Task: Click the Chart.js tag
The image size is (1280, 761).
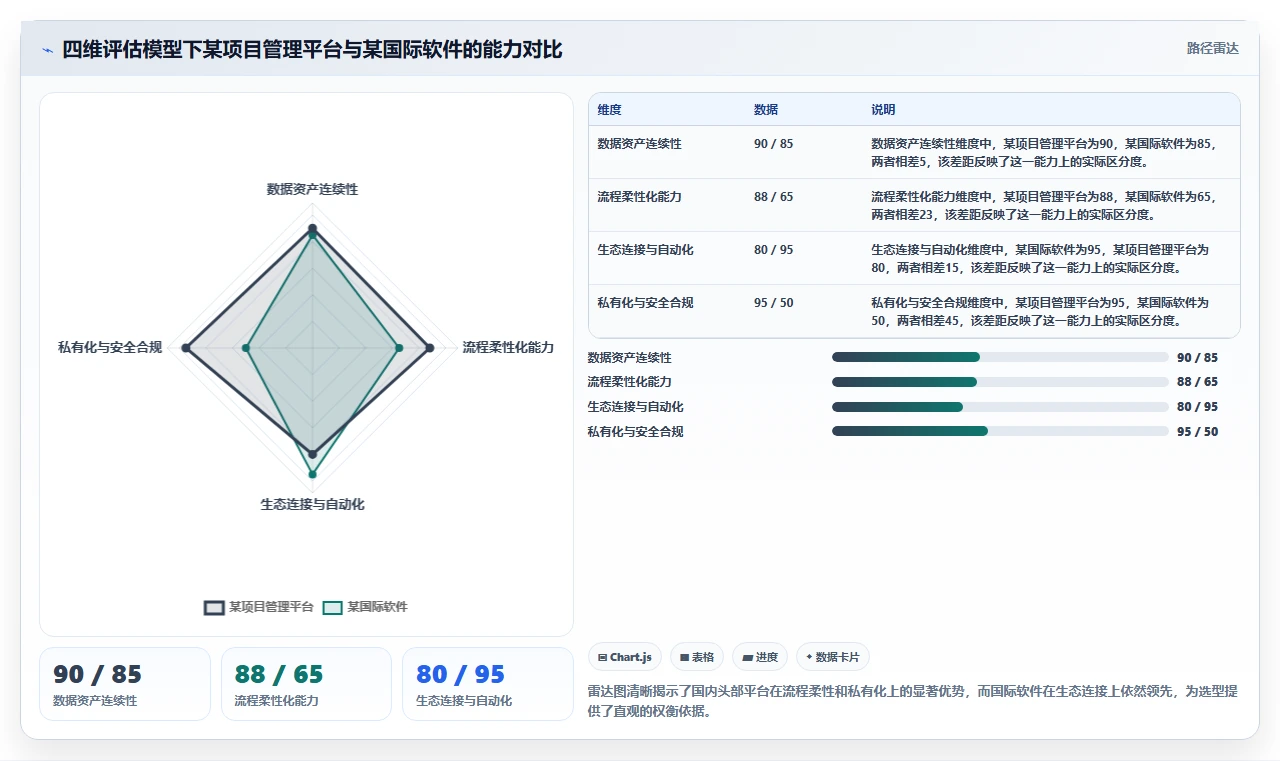Action: 625,657
